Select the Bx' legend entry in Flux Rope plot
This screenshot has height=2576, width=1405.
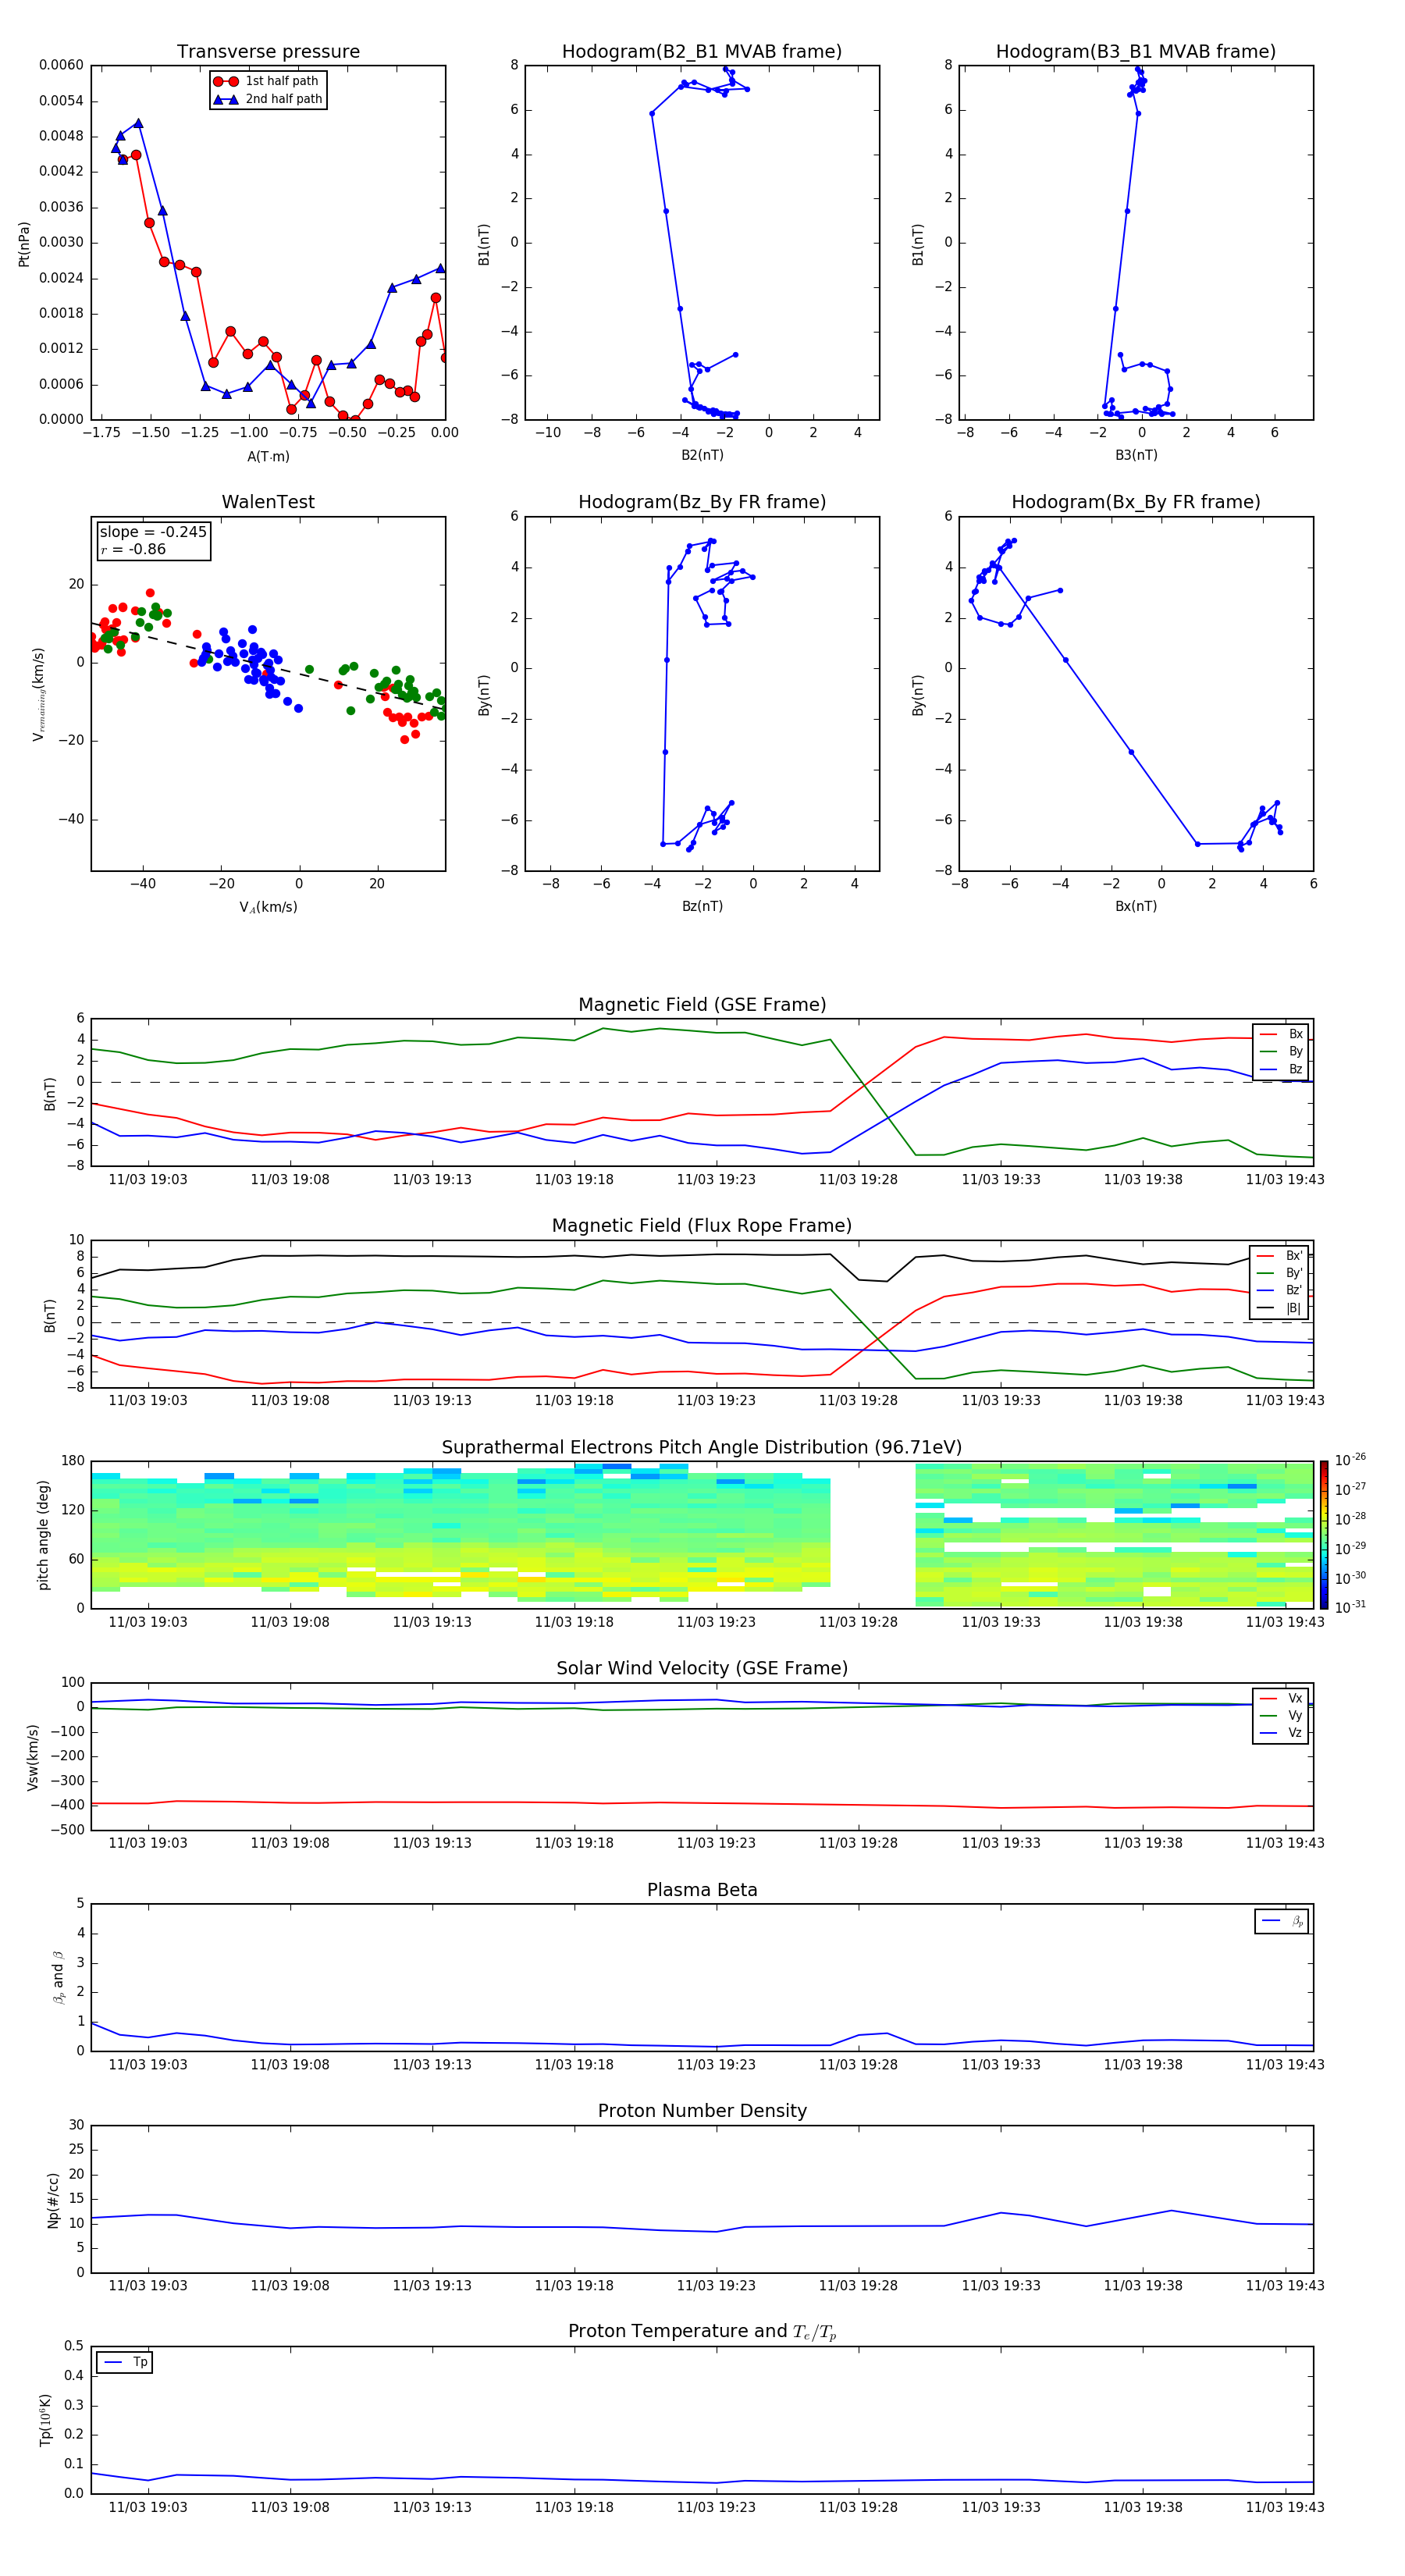coord(1280,1256)
